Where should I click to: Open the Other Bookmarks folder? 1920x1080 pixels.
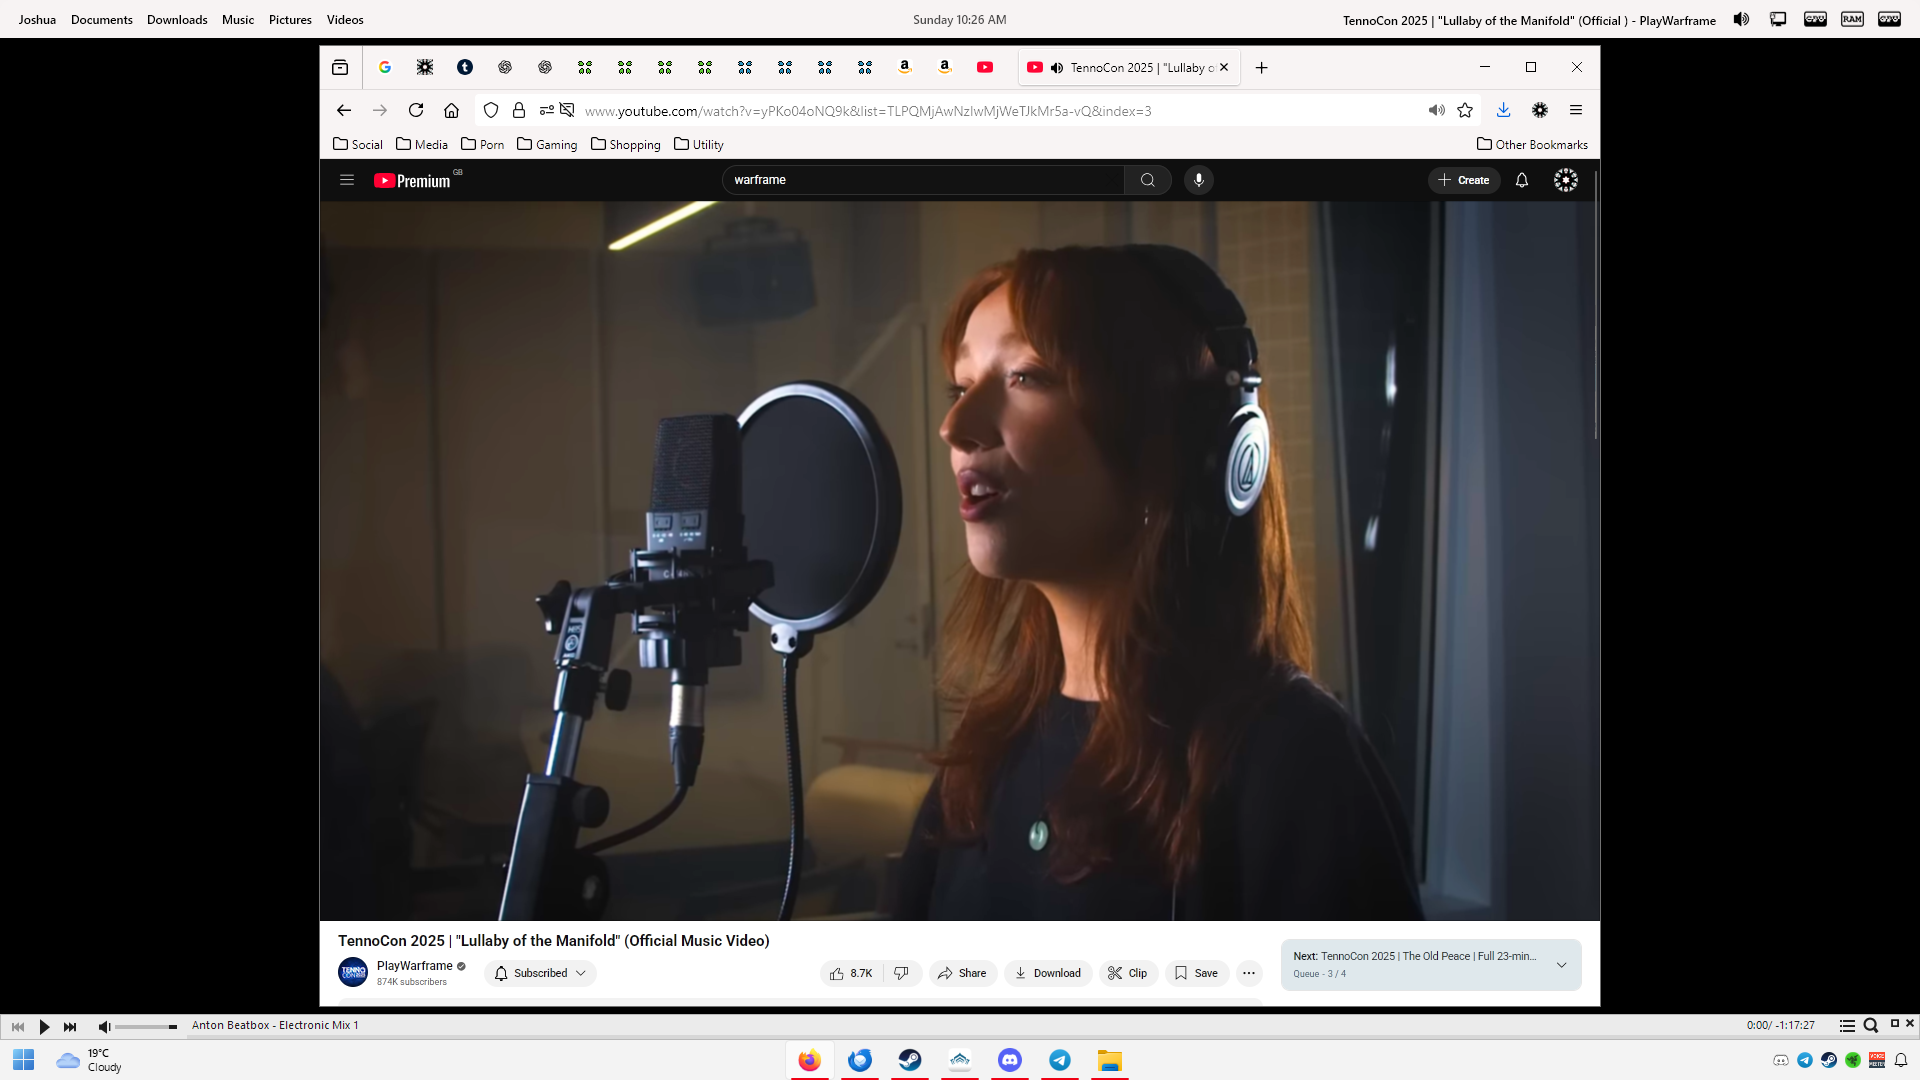click(1532, 144)
